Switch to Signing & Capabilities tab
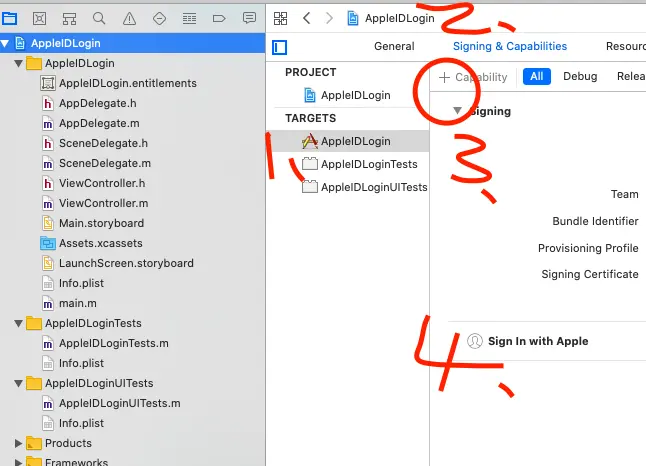Viewport: 646px width, 466px height. click(510, 46)
